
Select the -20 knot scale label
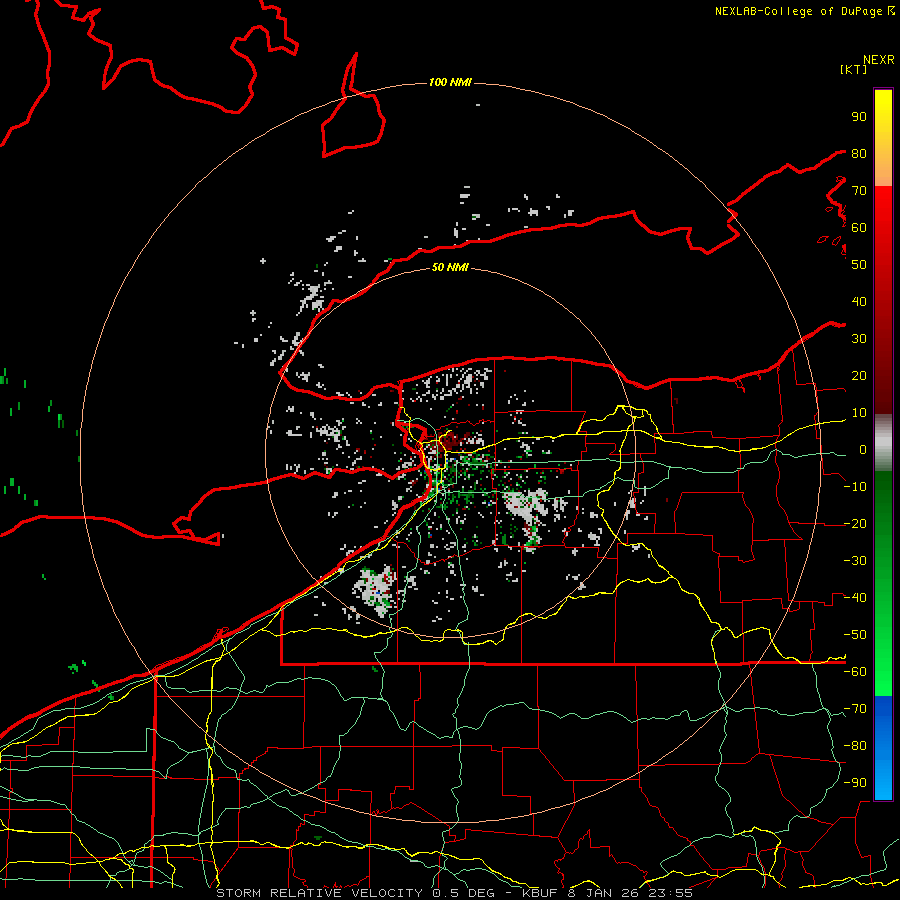pyautogui.click(x=855, y=523)
